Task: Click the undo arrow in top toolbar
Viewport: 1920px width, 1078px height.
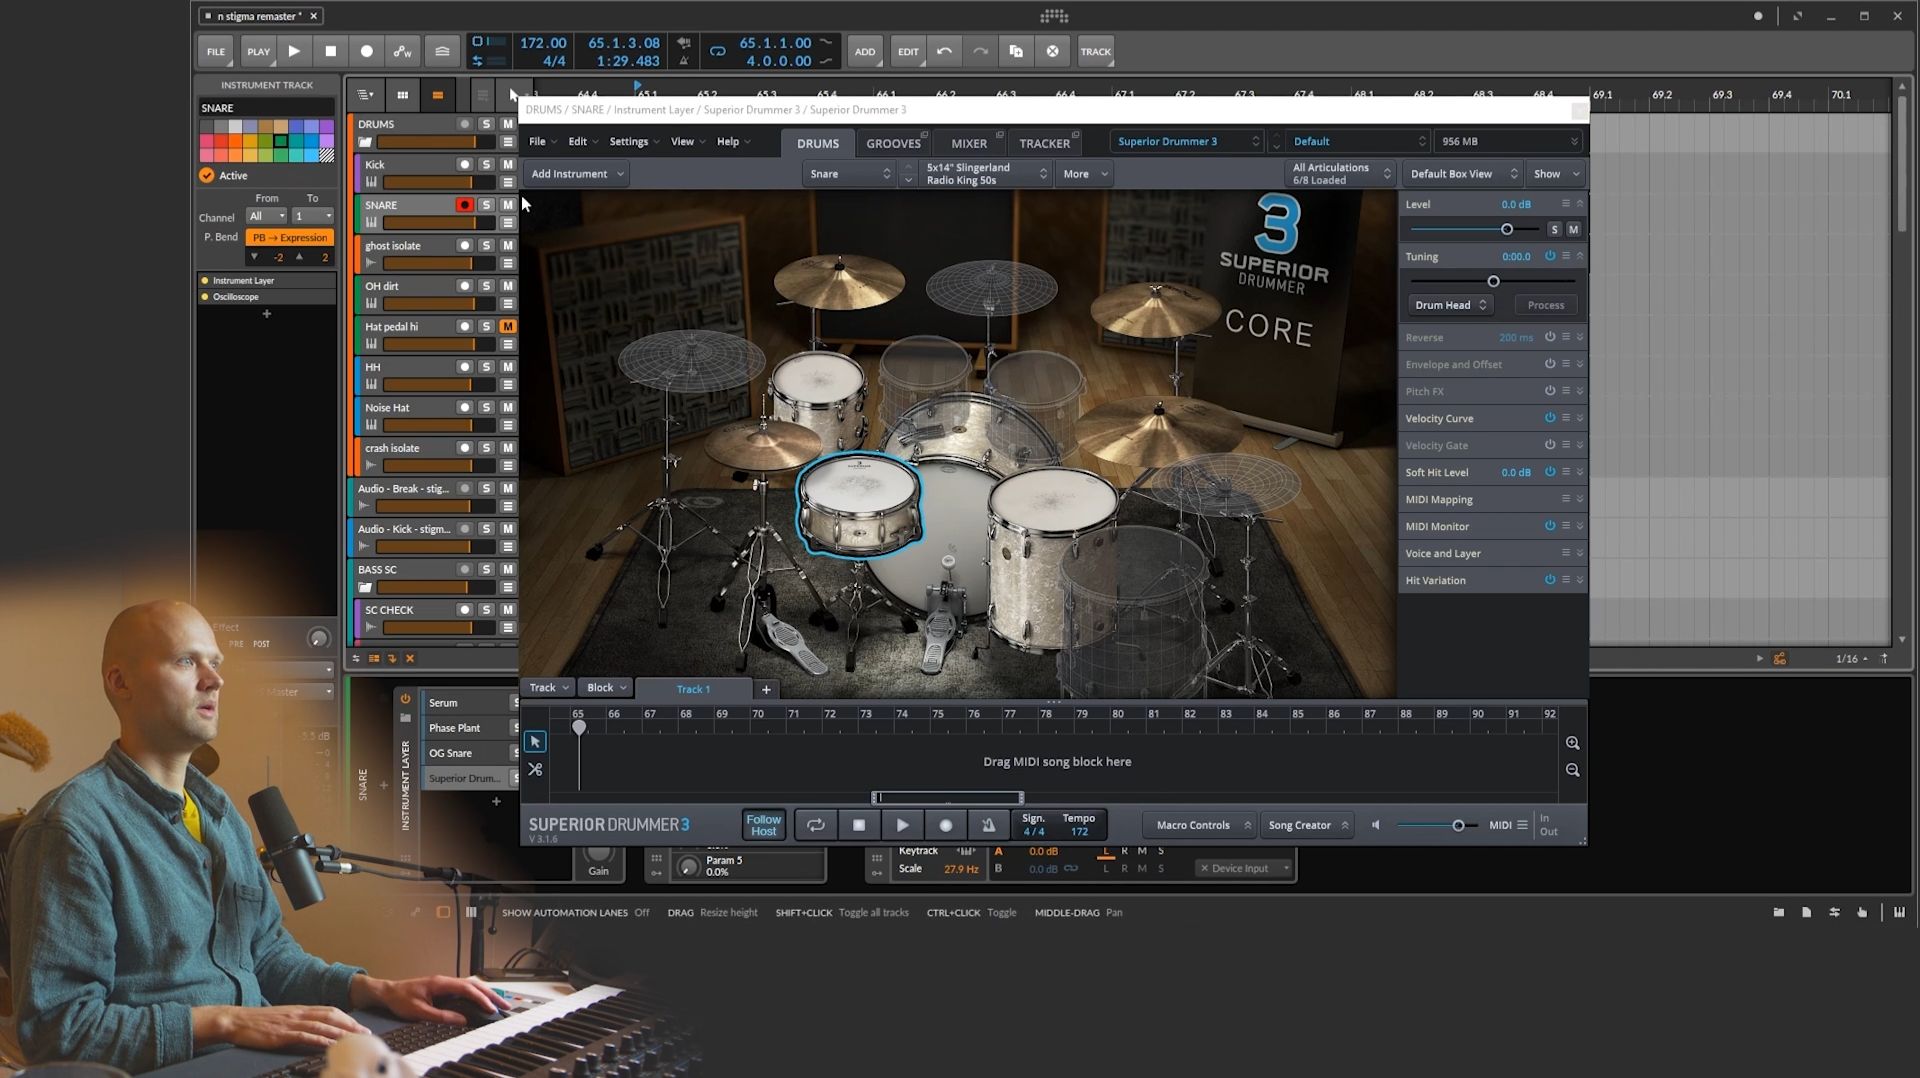Action: pyautogui.click(x=944, y=51)
